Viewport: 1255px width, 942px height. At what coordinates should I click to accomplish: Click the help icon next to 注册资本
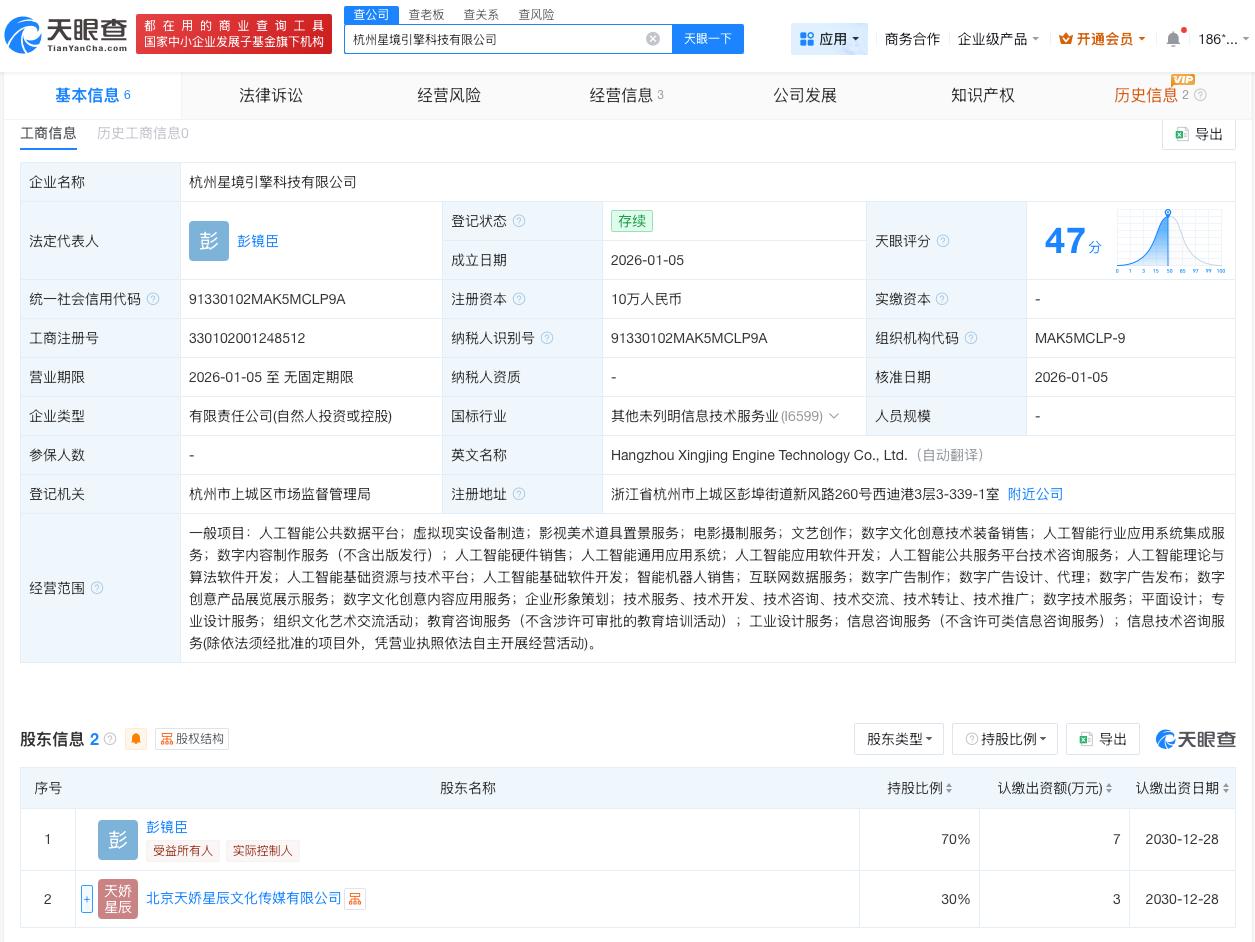520,299
